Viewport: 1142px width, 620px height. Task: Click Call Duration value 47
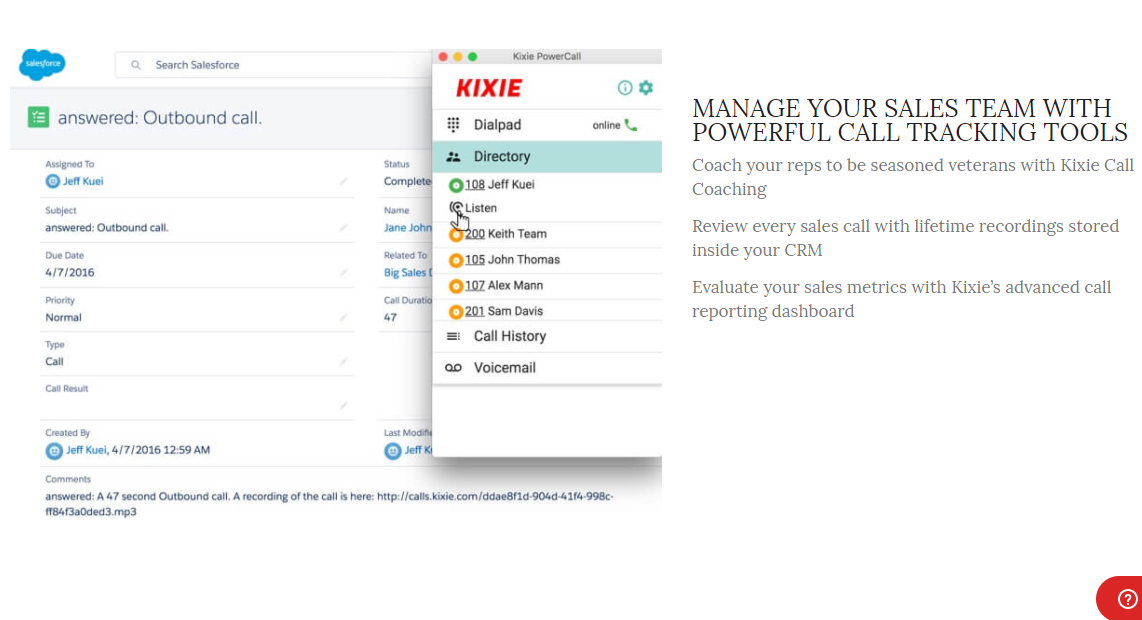[x=390, y=318]
